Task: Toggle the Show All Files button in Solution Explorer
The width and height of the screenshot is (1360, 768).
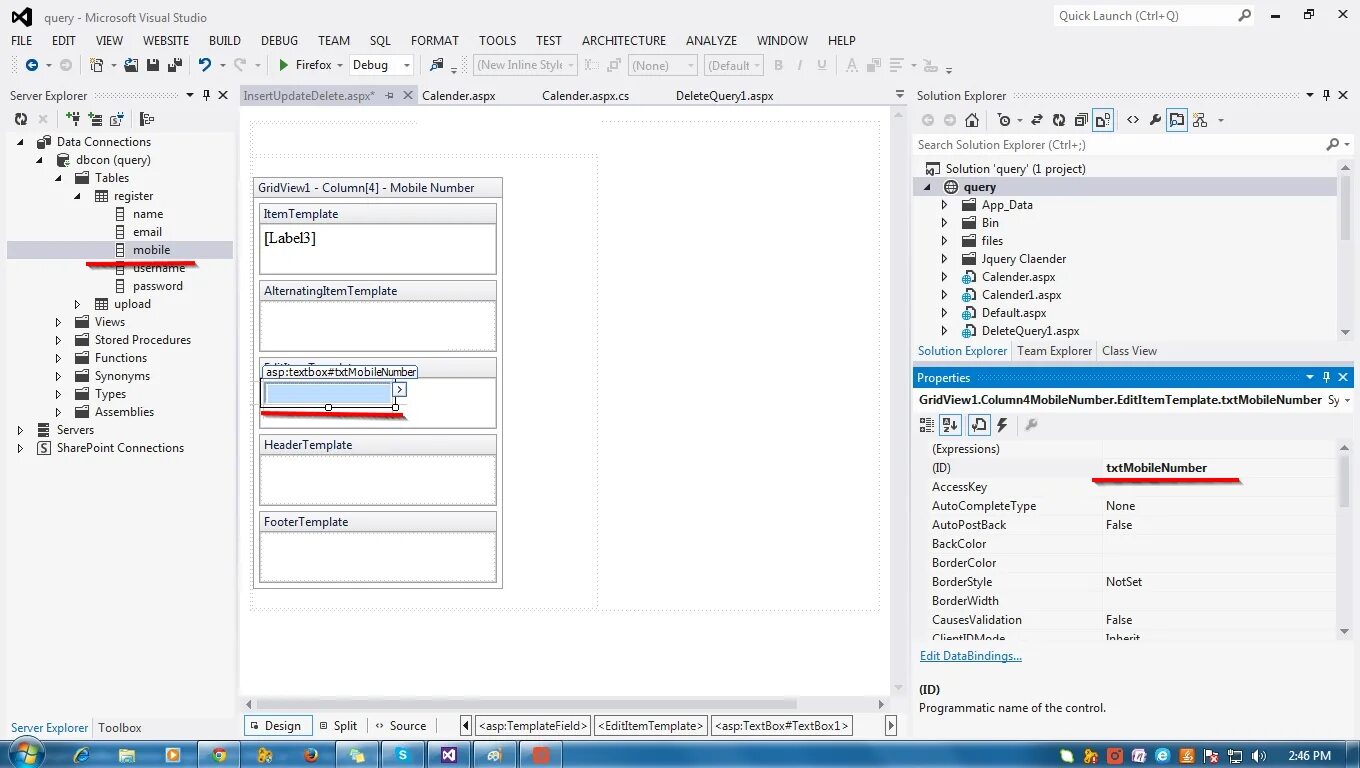Action: [1103, 120]
